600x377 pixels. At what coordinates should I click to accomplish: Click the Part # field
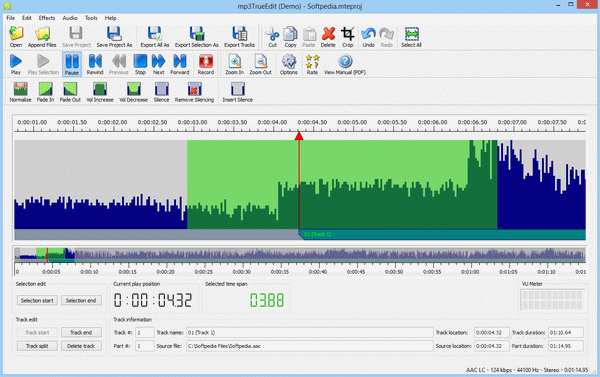[x=144, y=346]
